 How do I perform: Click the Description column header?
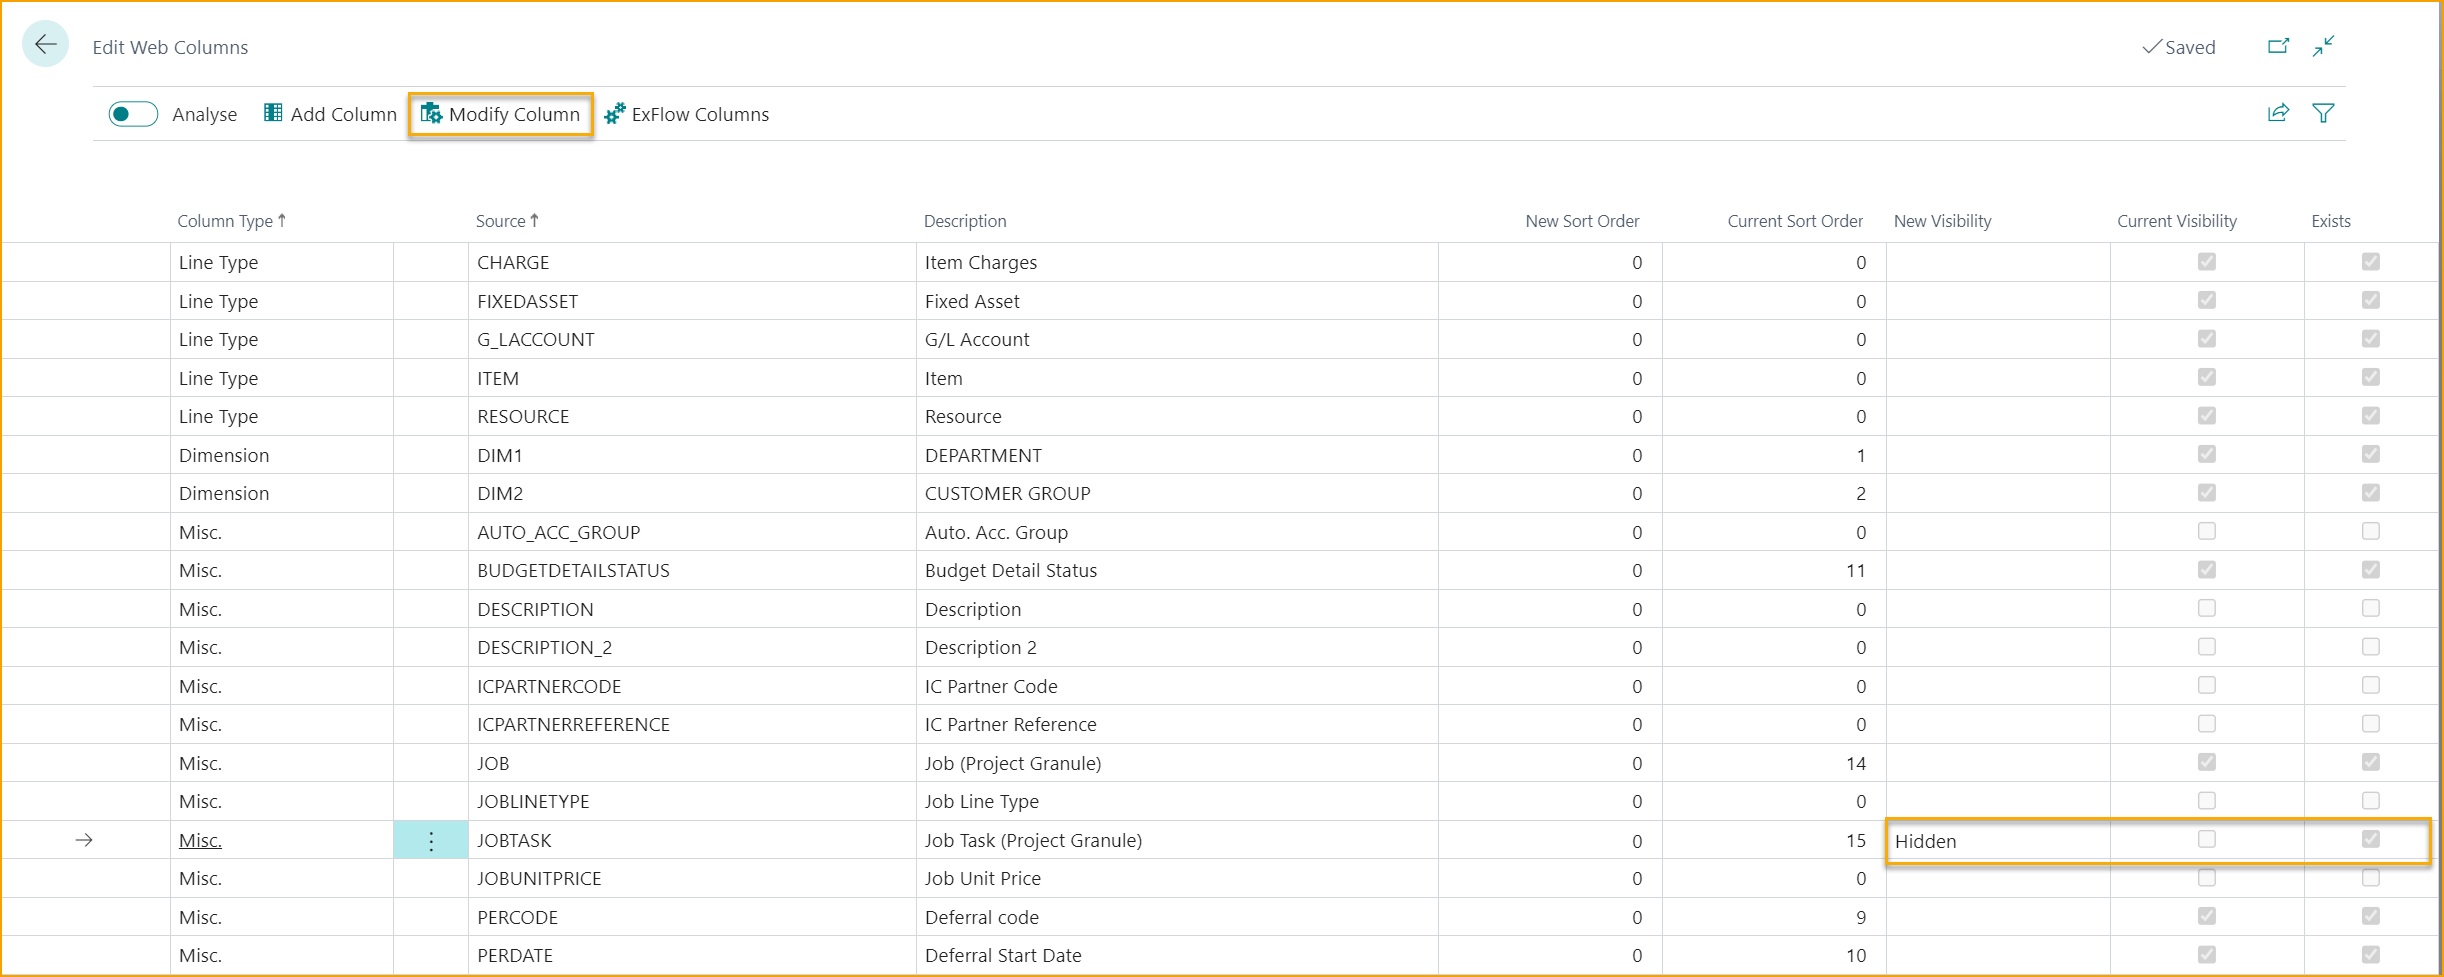pyautogui.click(x=965, y=221)
